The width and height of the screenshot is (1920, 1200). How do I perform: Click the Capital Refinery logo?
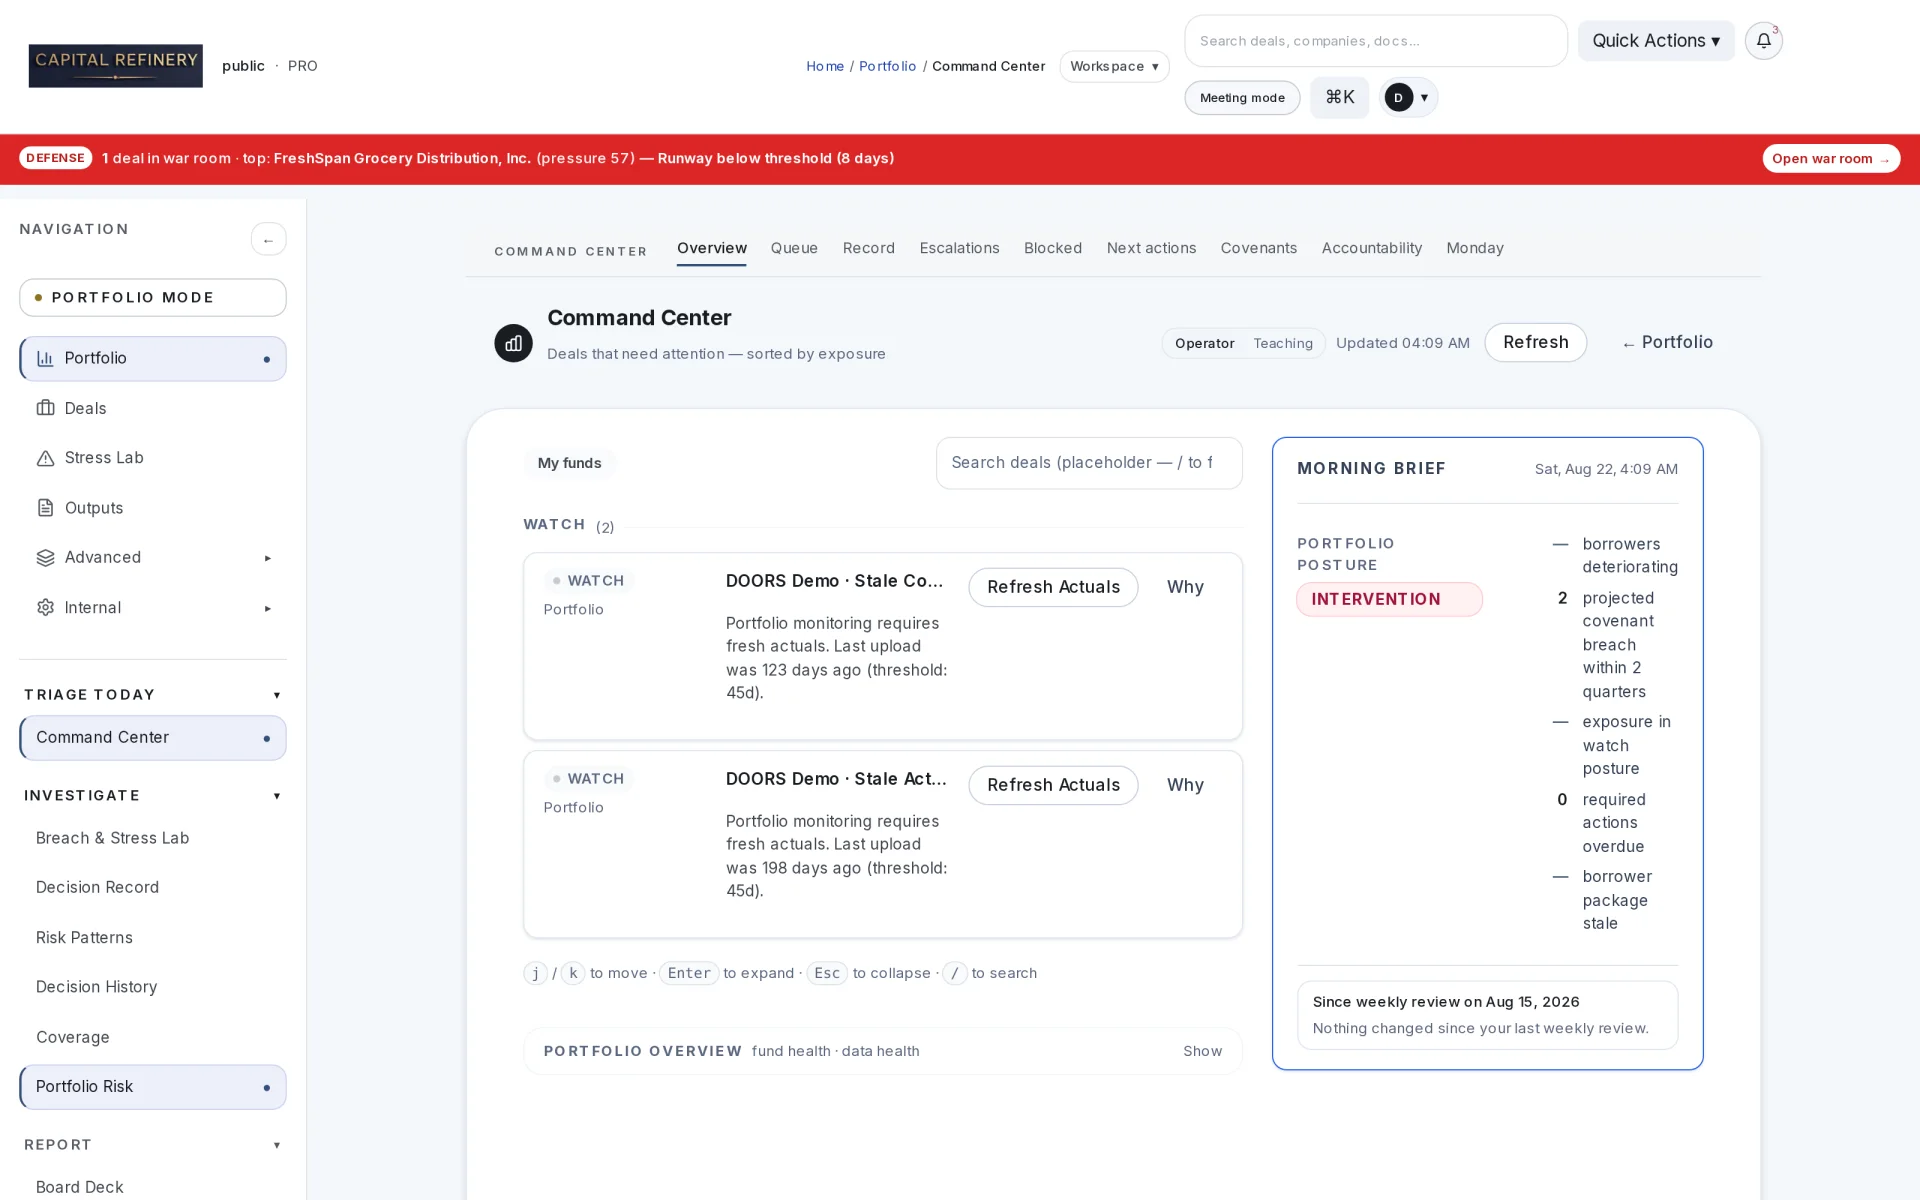coord(115,66)
